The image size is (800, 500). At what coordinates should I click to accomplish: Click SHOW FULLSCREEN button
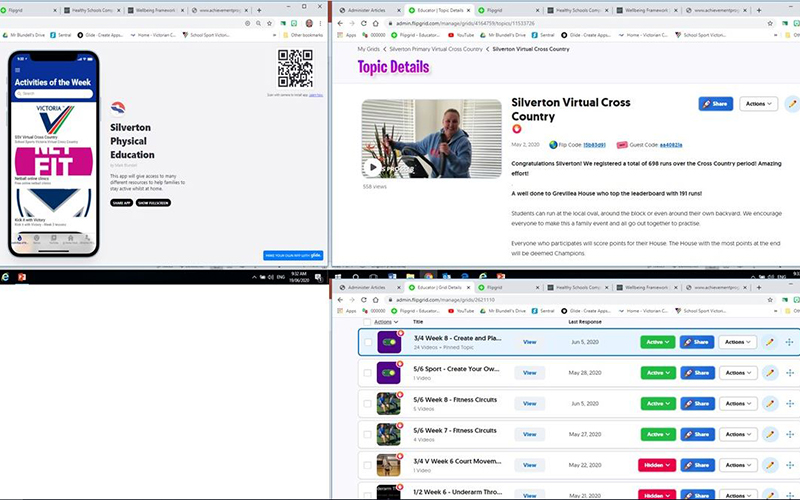point(154,203)
